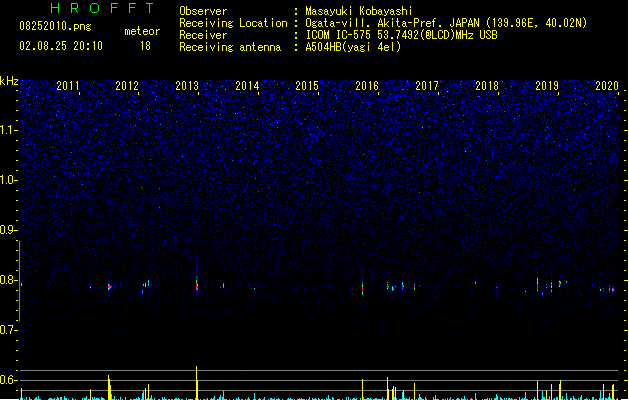629x400 pixels.
Task: Click the 2011 time marker
Action: pos(67,86)
